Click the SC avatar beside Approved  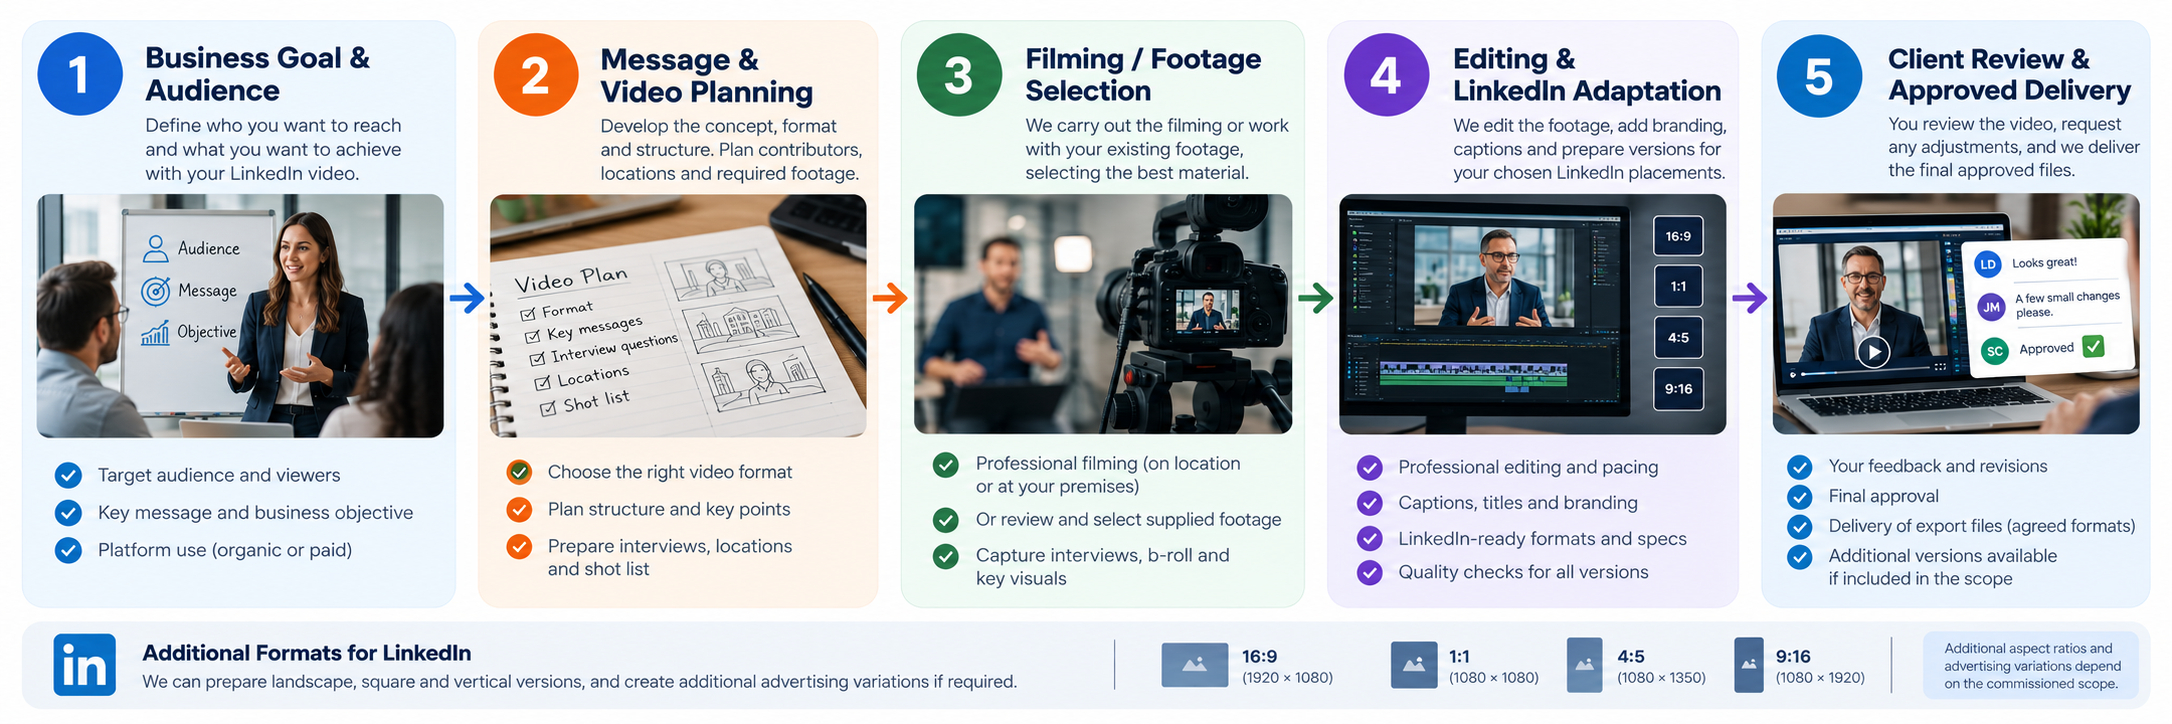click(x=1995, y=351)
